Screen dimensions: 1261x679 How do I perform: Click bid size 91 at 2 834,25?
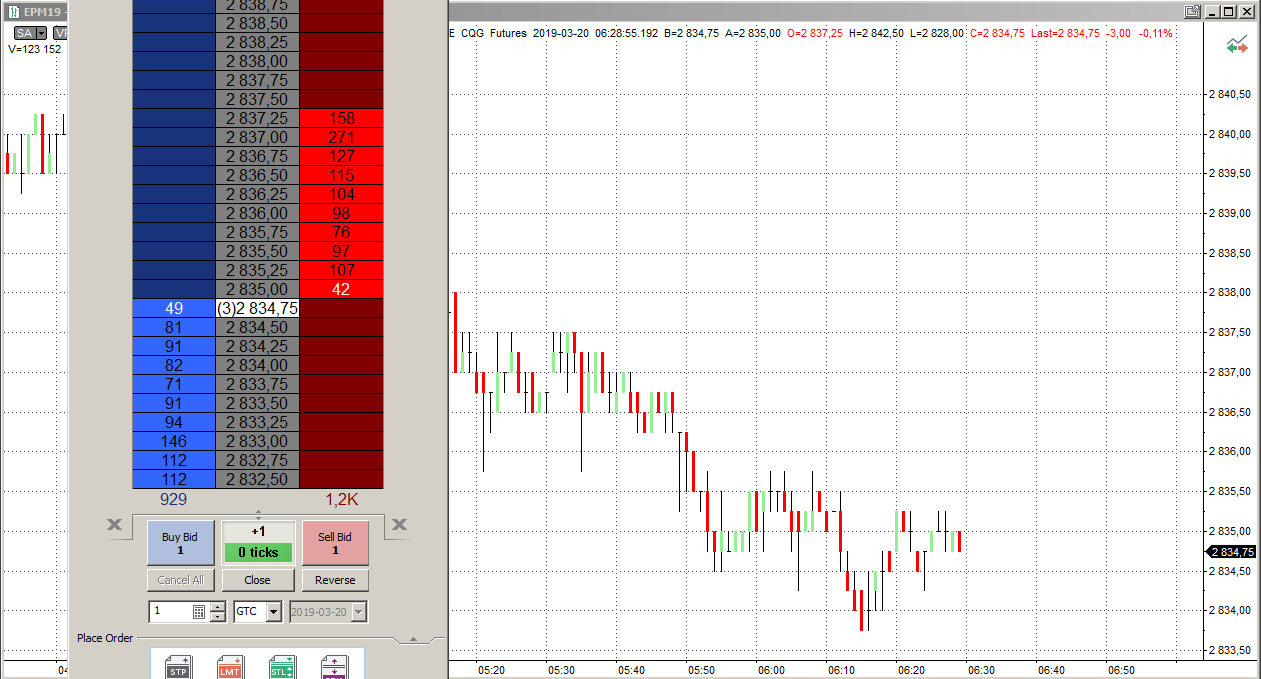[x=174, y=346]
